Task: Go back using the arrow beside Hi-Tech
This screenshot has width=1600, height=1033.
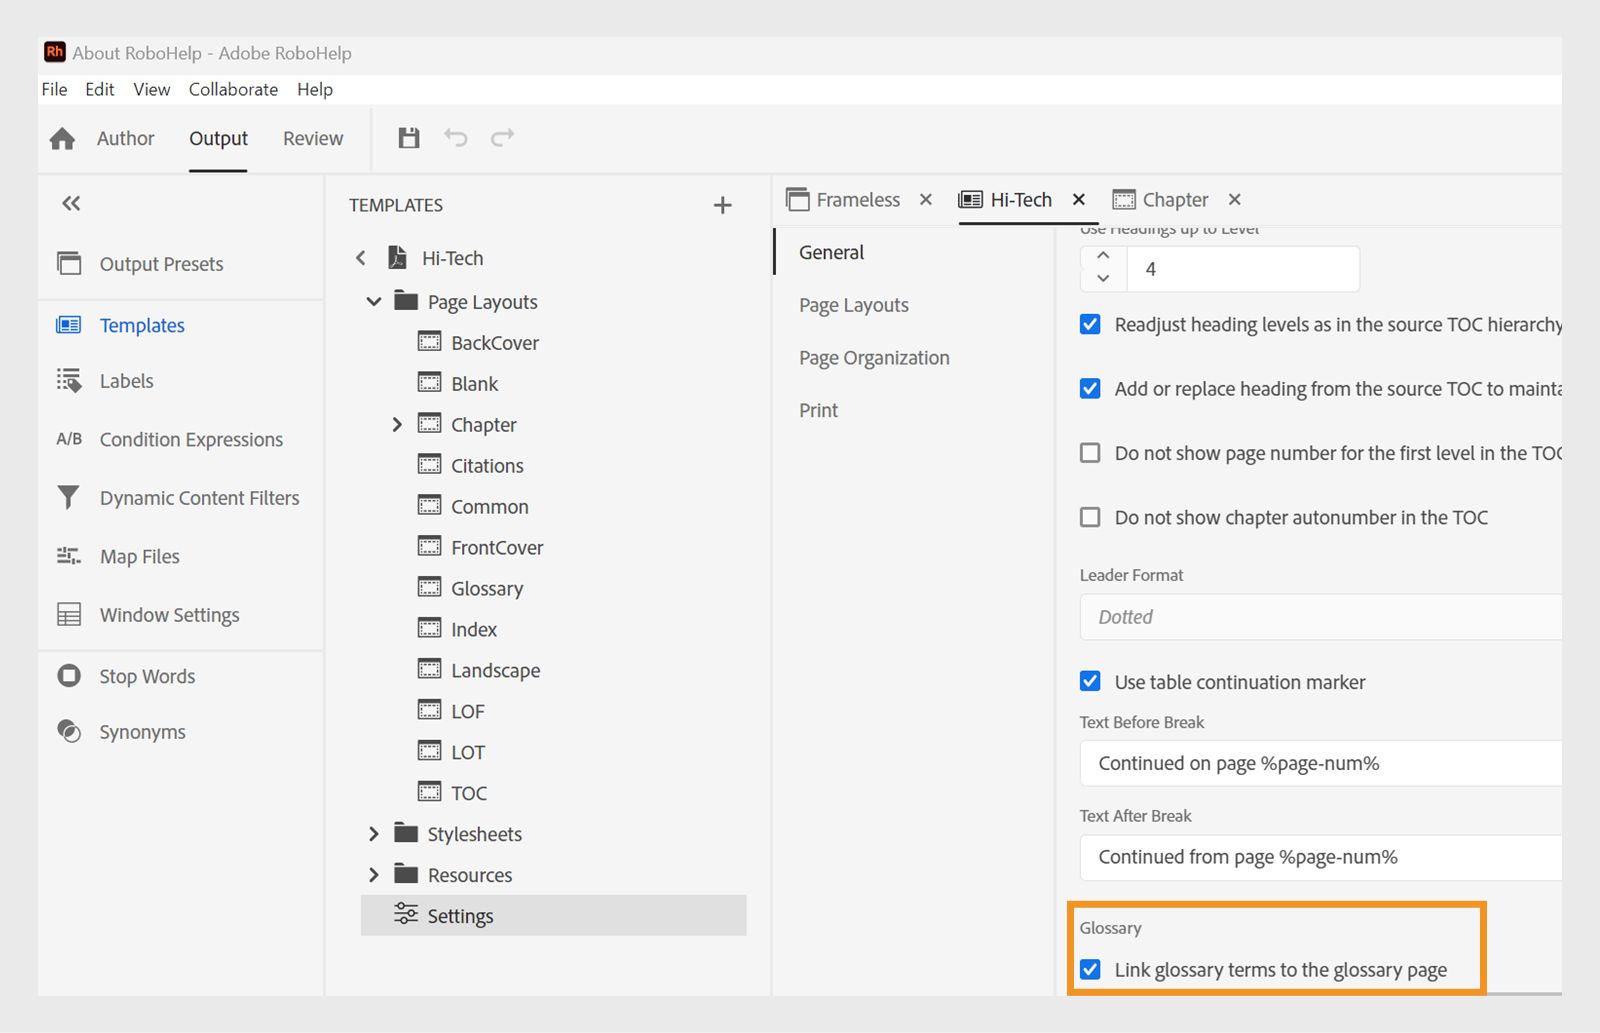Action: 361,258
